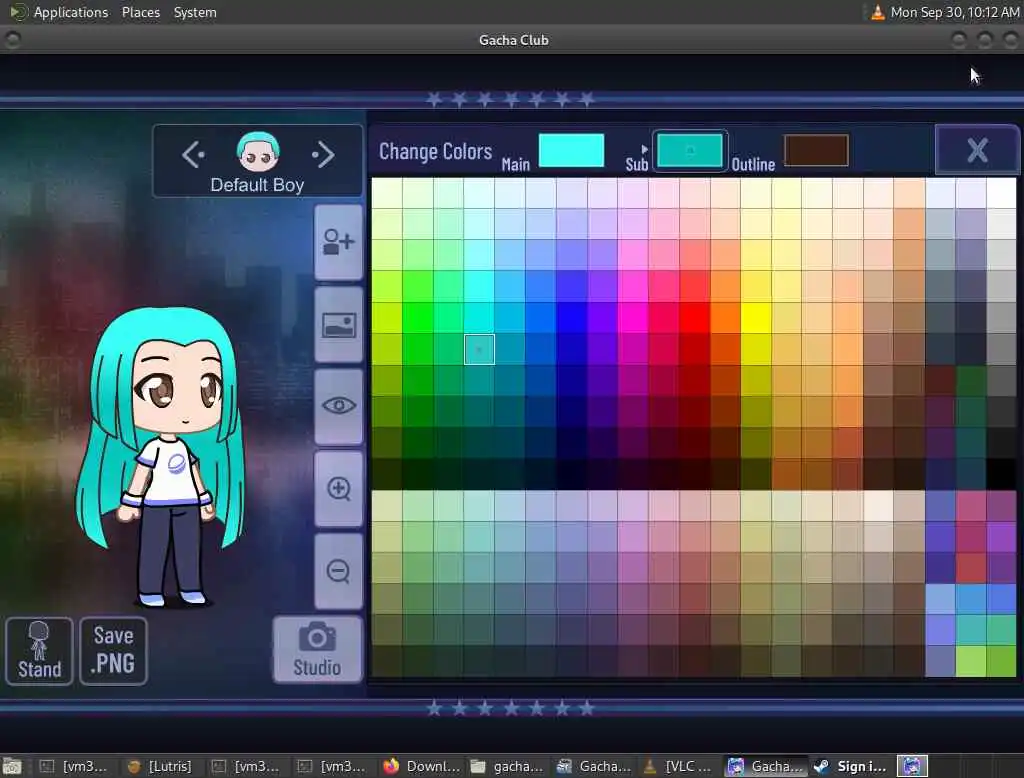Image resolution: width=1024 pixels, height=778 pixels.
Task: Click the currently selected teal palette swatch
Action: pos(479,349)
